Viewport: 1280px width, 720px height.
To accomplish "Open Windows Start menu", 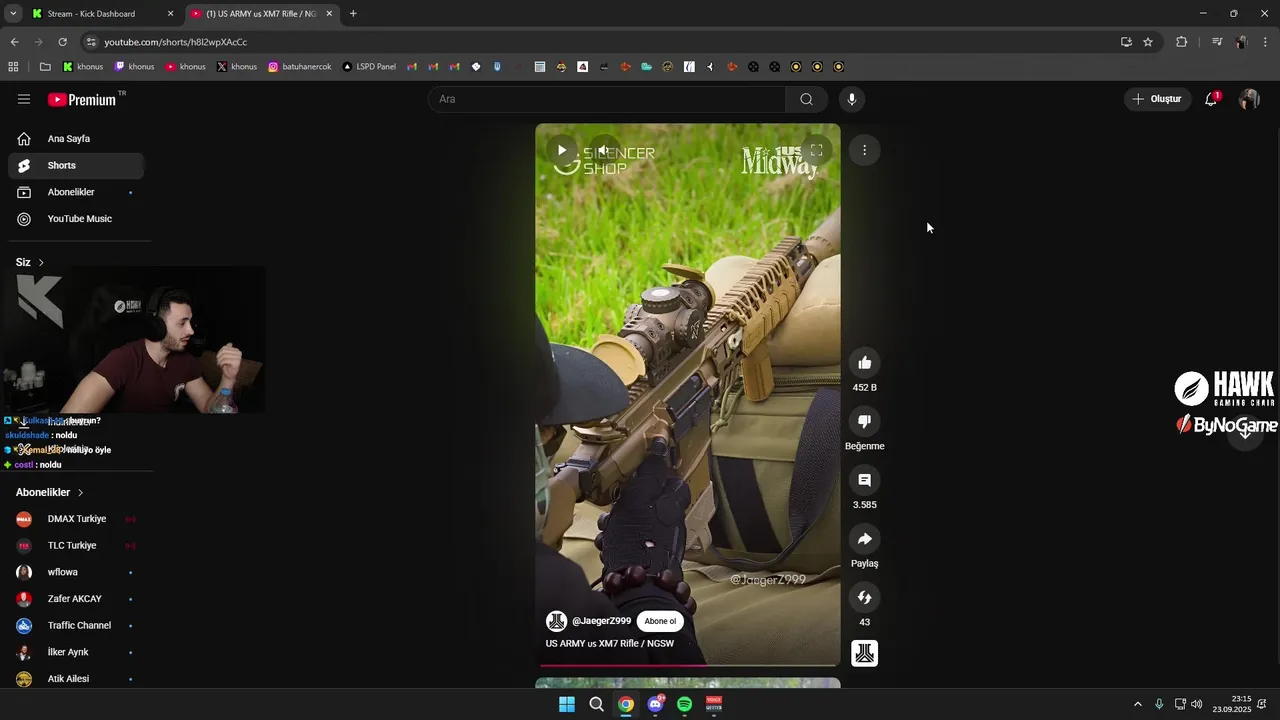I will coord(567,704).
